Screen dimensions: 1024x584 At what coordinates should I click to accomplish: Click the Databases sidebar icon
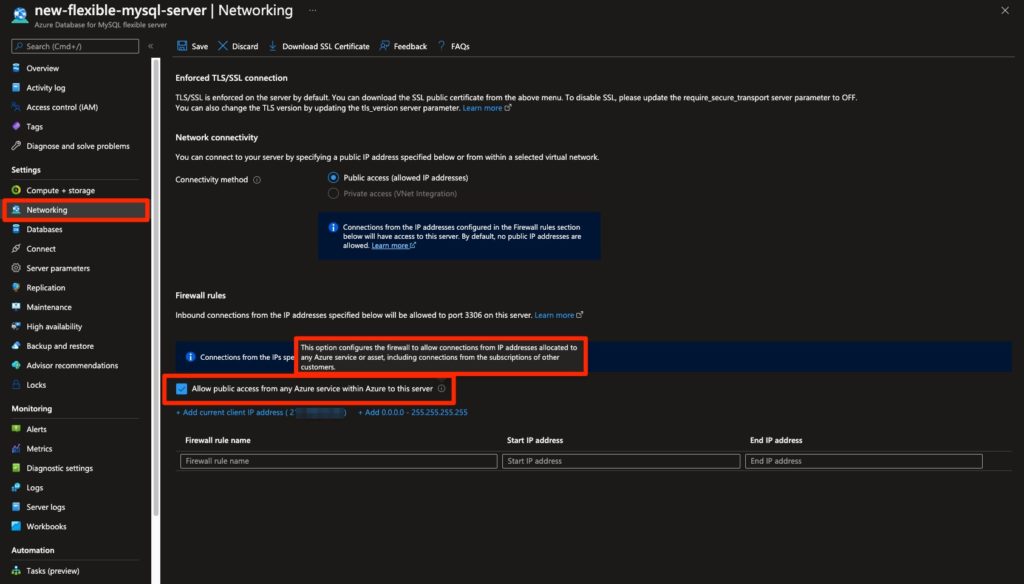click(16, 229)
